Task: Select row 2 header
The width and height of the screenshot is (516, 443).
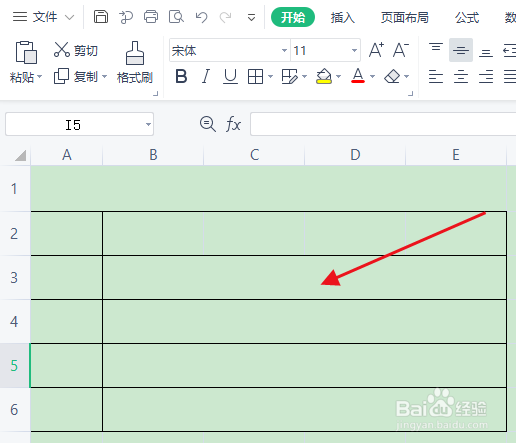Action: [x=15, y=234]
